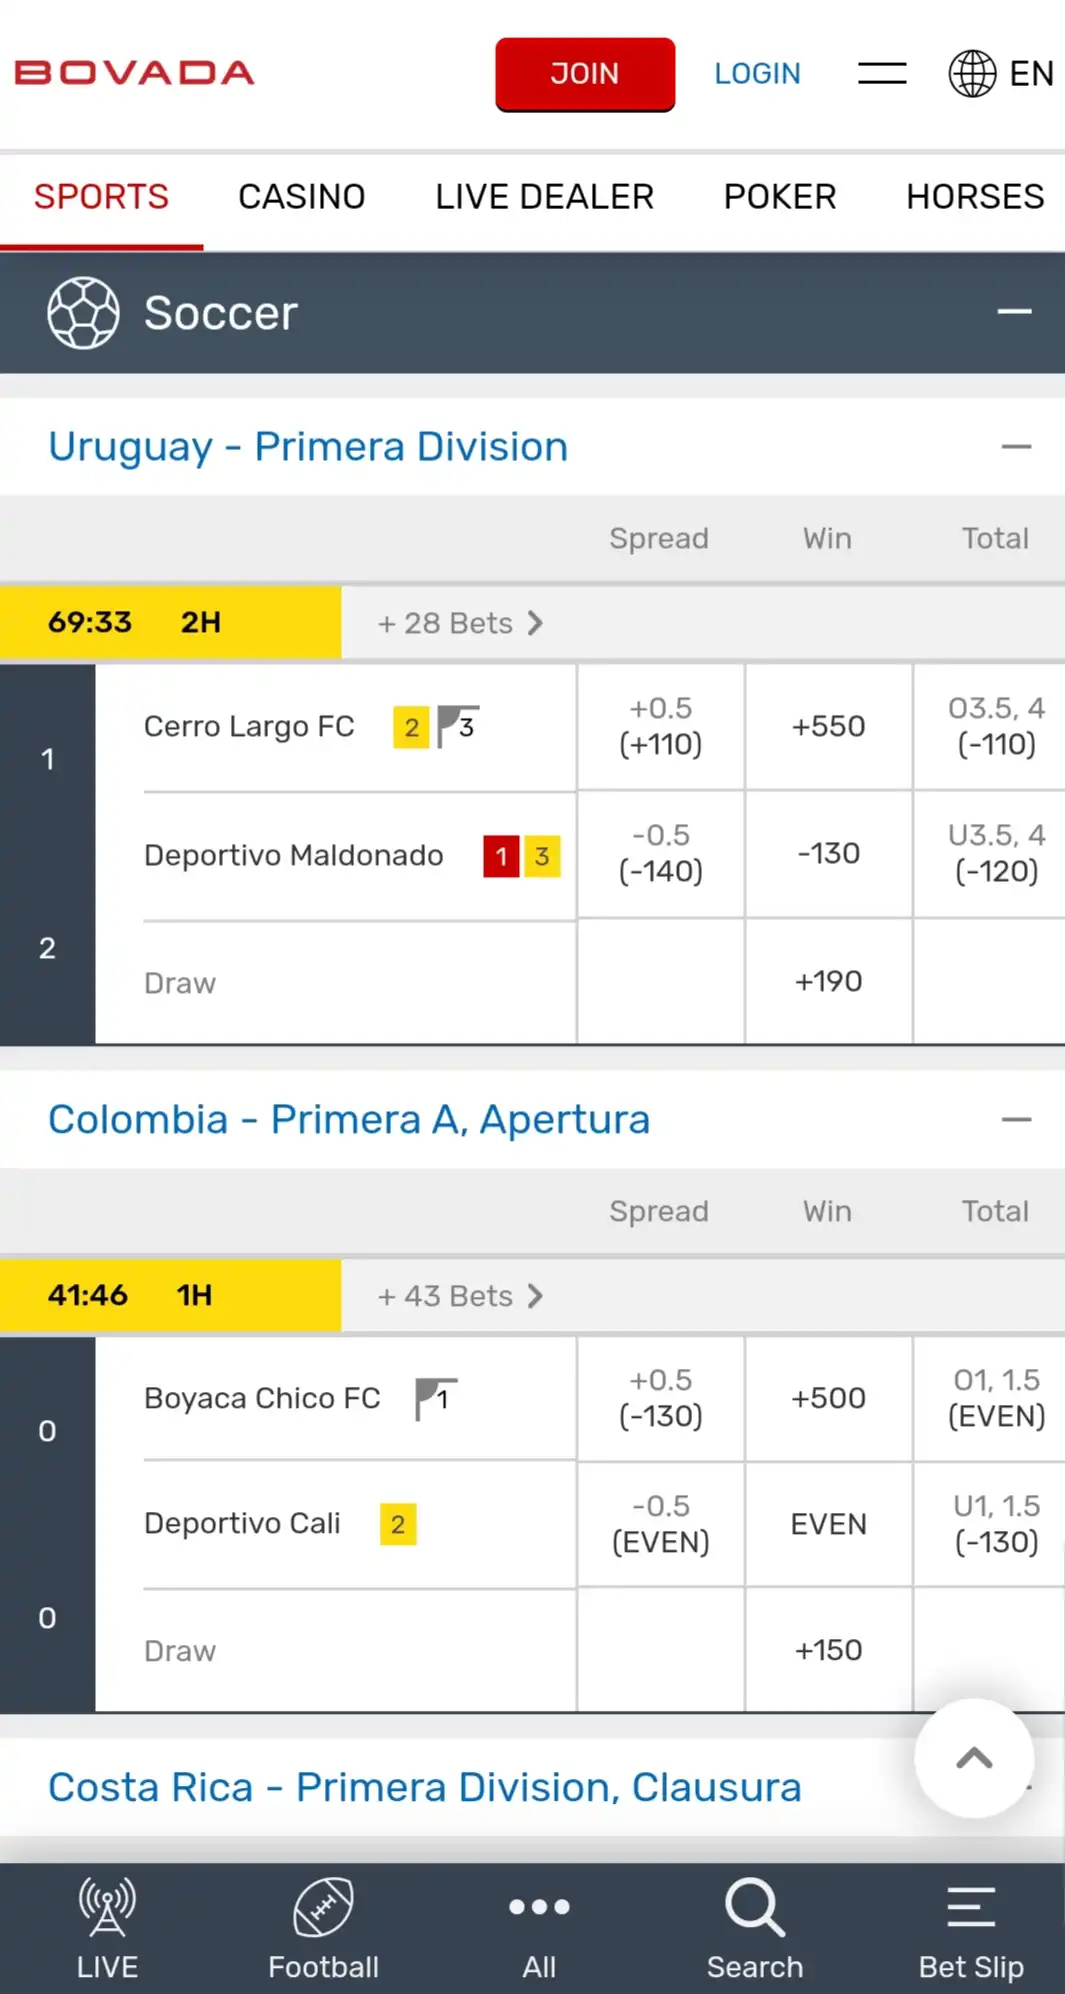The height and width of the screenshot is (1994, 1065).
Task: Click the red JOIN button
Action: [x=585, y=74]
